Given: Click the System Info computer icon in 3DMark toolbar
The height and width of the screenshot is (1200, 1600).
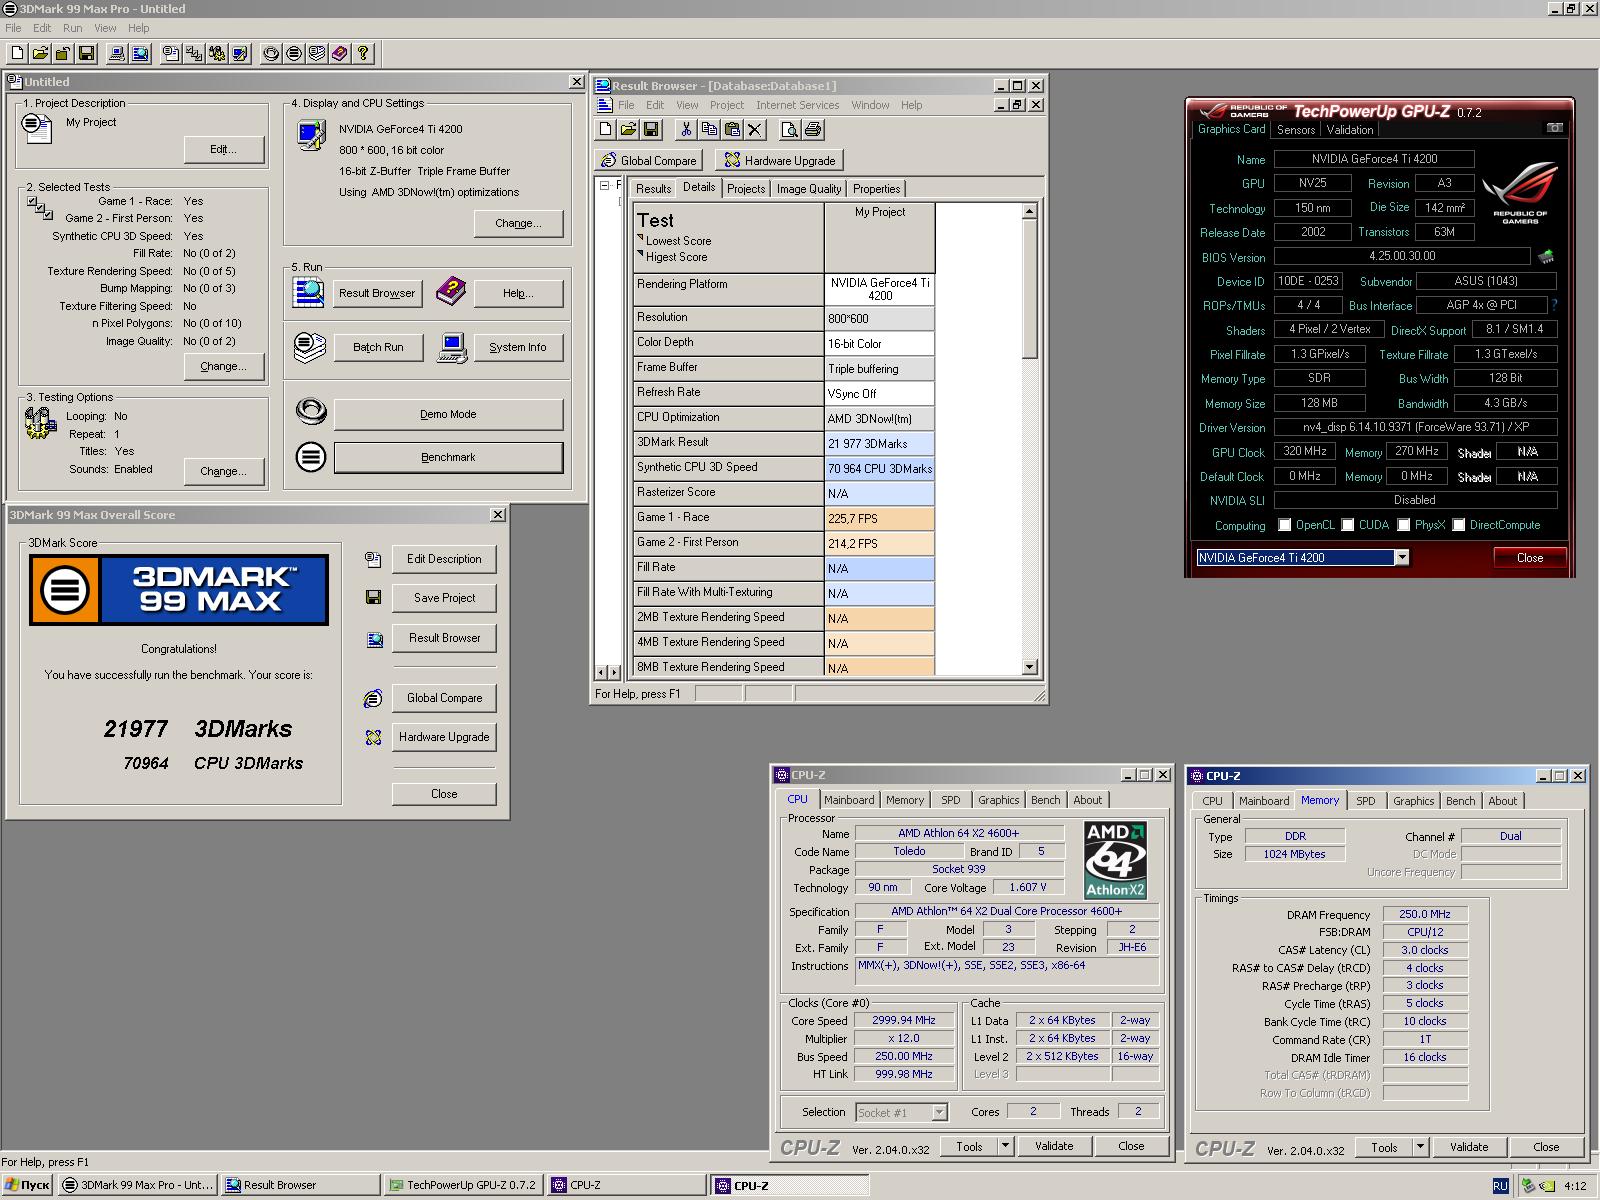Looking at the screenshot, I should pyautogui.click(x=117, y=54).
